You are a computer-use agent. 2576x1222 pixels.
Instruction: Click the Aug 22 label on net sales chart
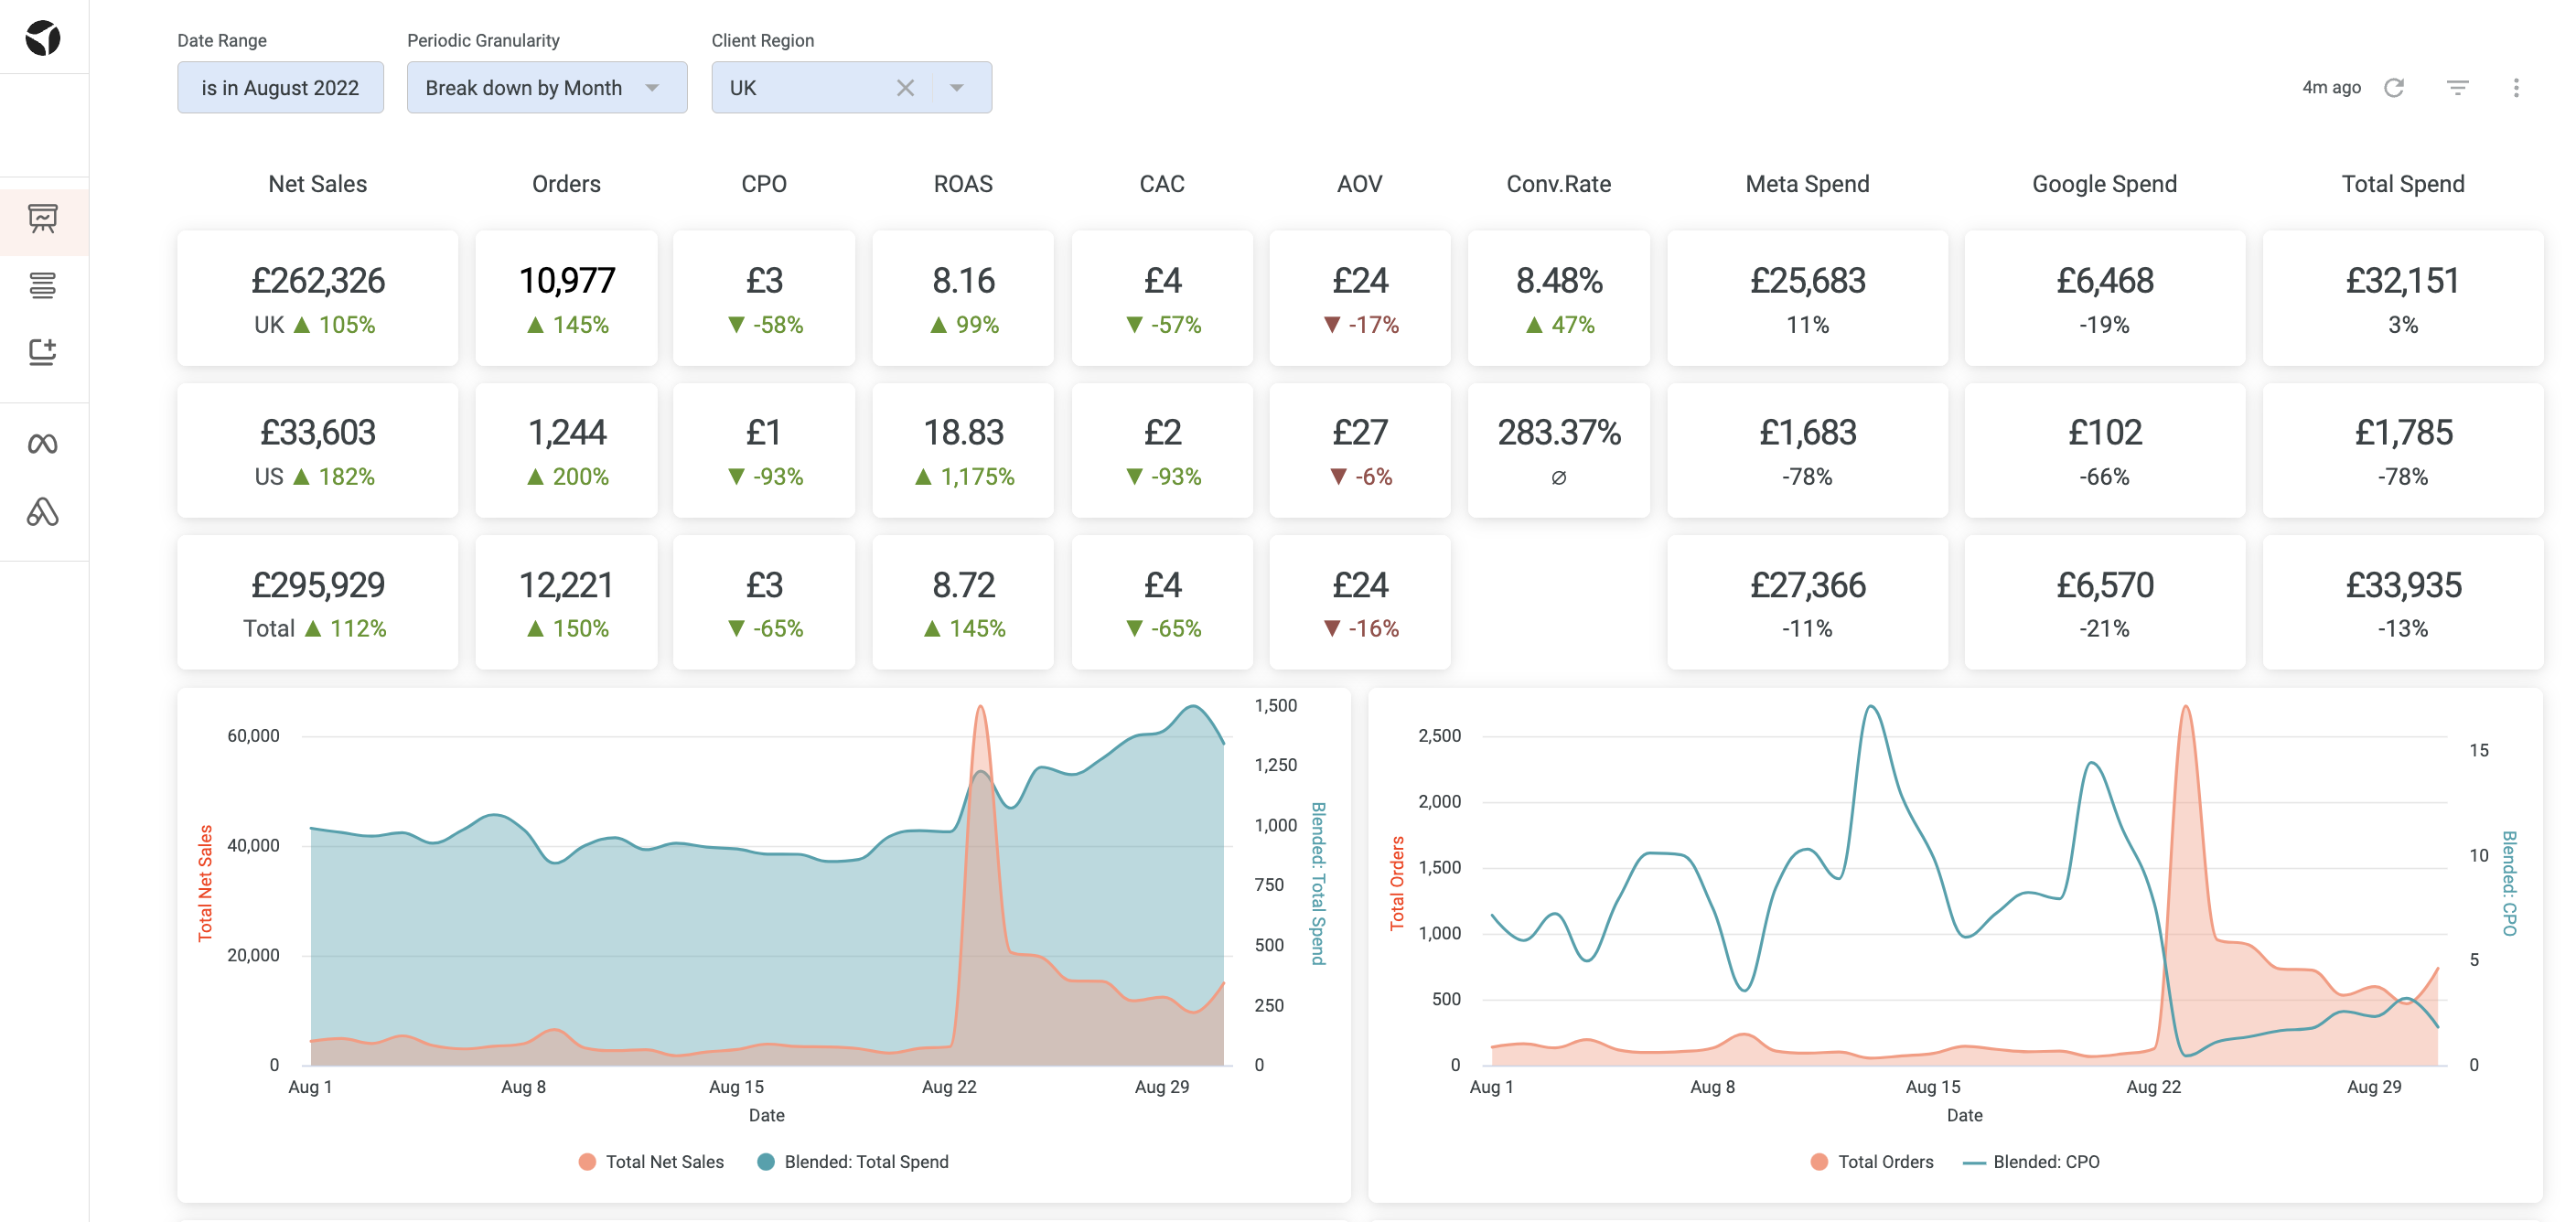[x=949, y=1086]
